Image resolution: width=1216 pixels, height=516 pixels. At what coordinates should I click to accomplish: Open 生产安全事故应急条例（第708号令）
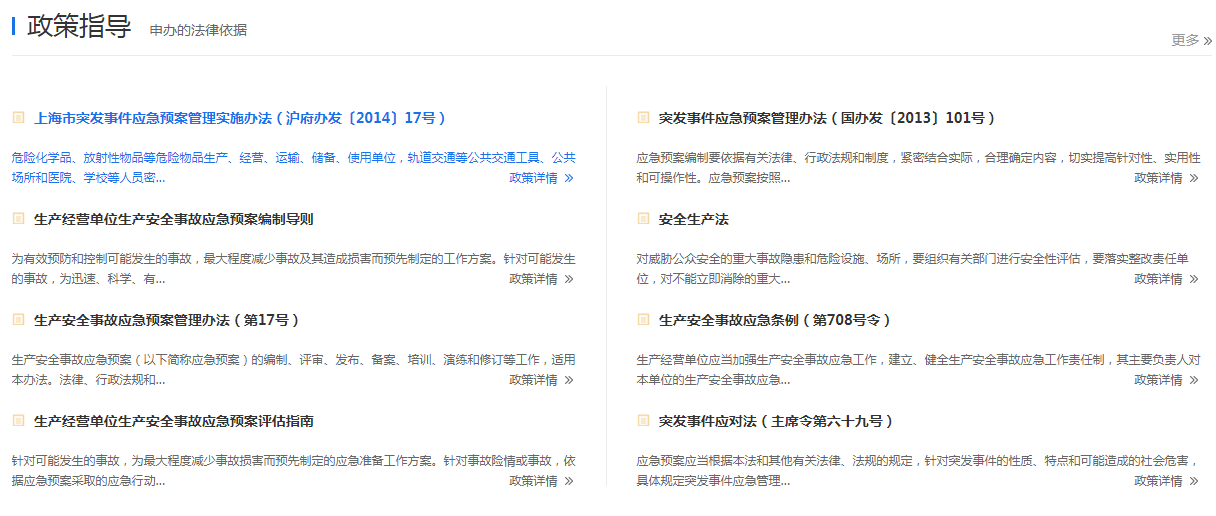(775, 320)
